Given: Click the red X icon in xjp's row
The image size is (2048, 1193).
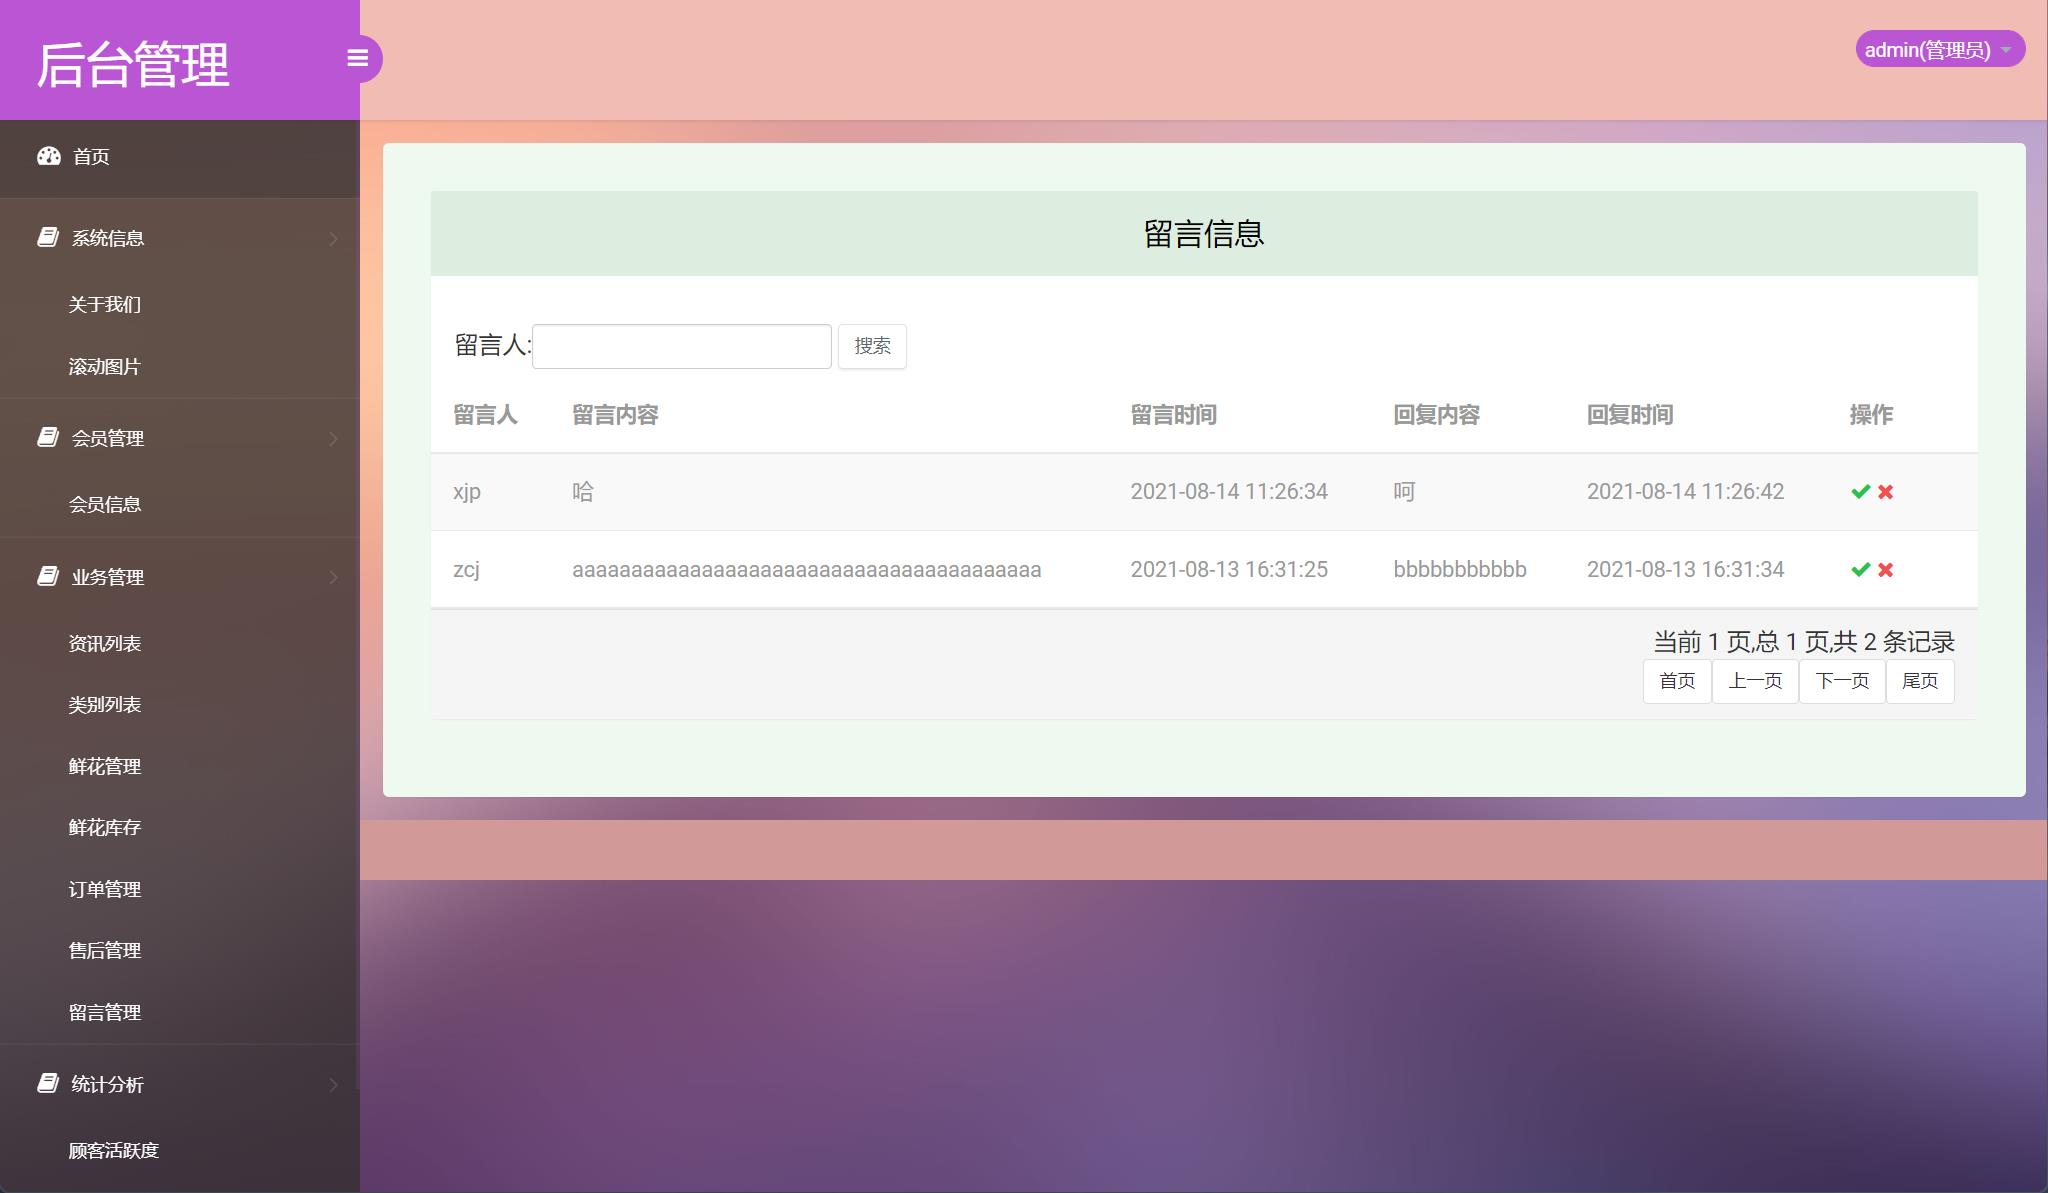Looking at the screenshot, I should pos(1886,491).
